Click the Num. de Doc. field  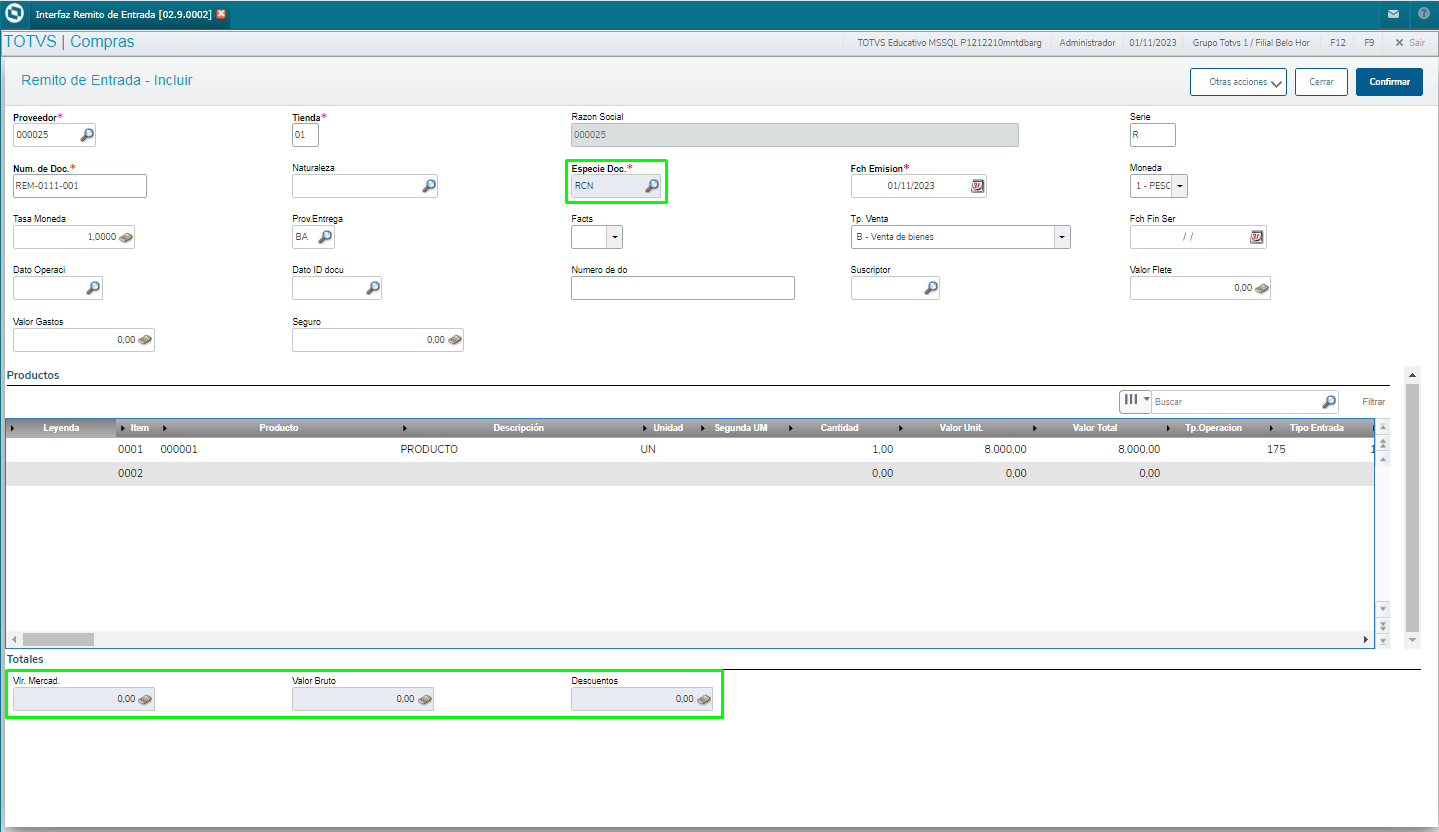[80, 186]
